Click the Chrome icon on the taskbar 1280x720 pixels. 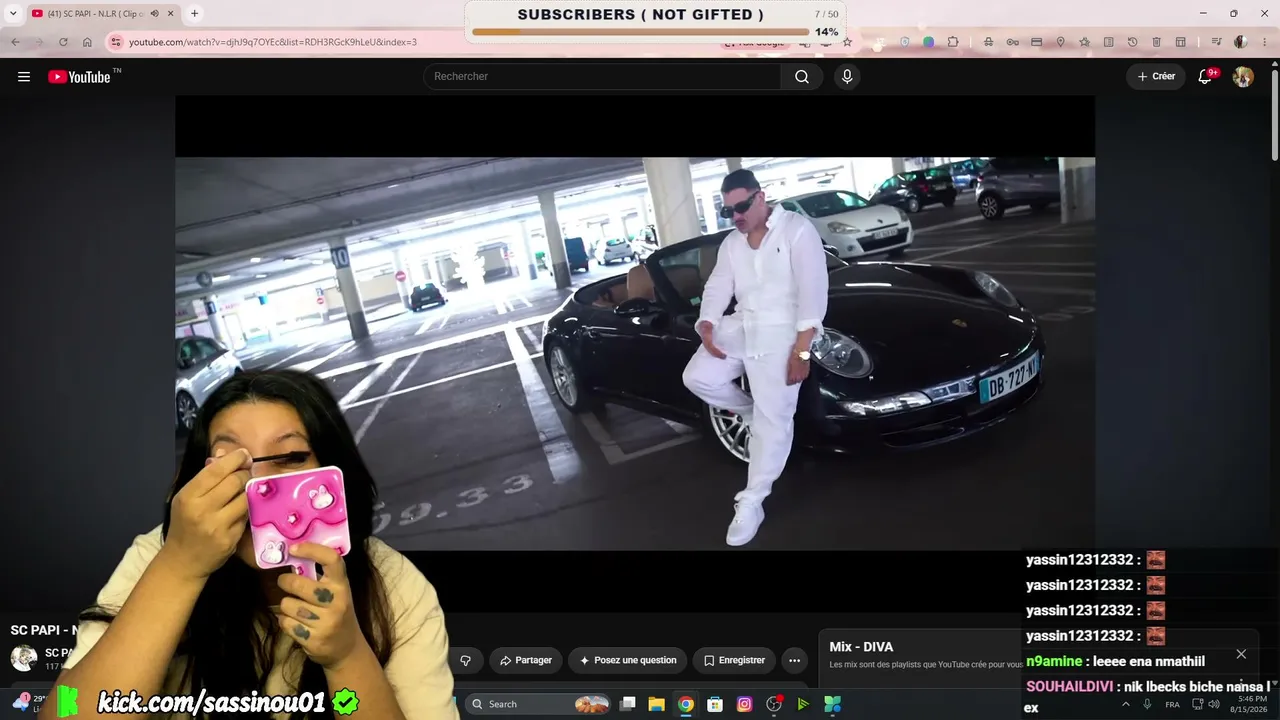point(686,704)
